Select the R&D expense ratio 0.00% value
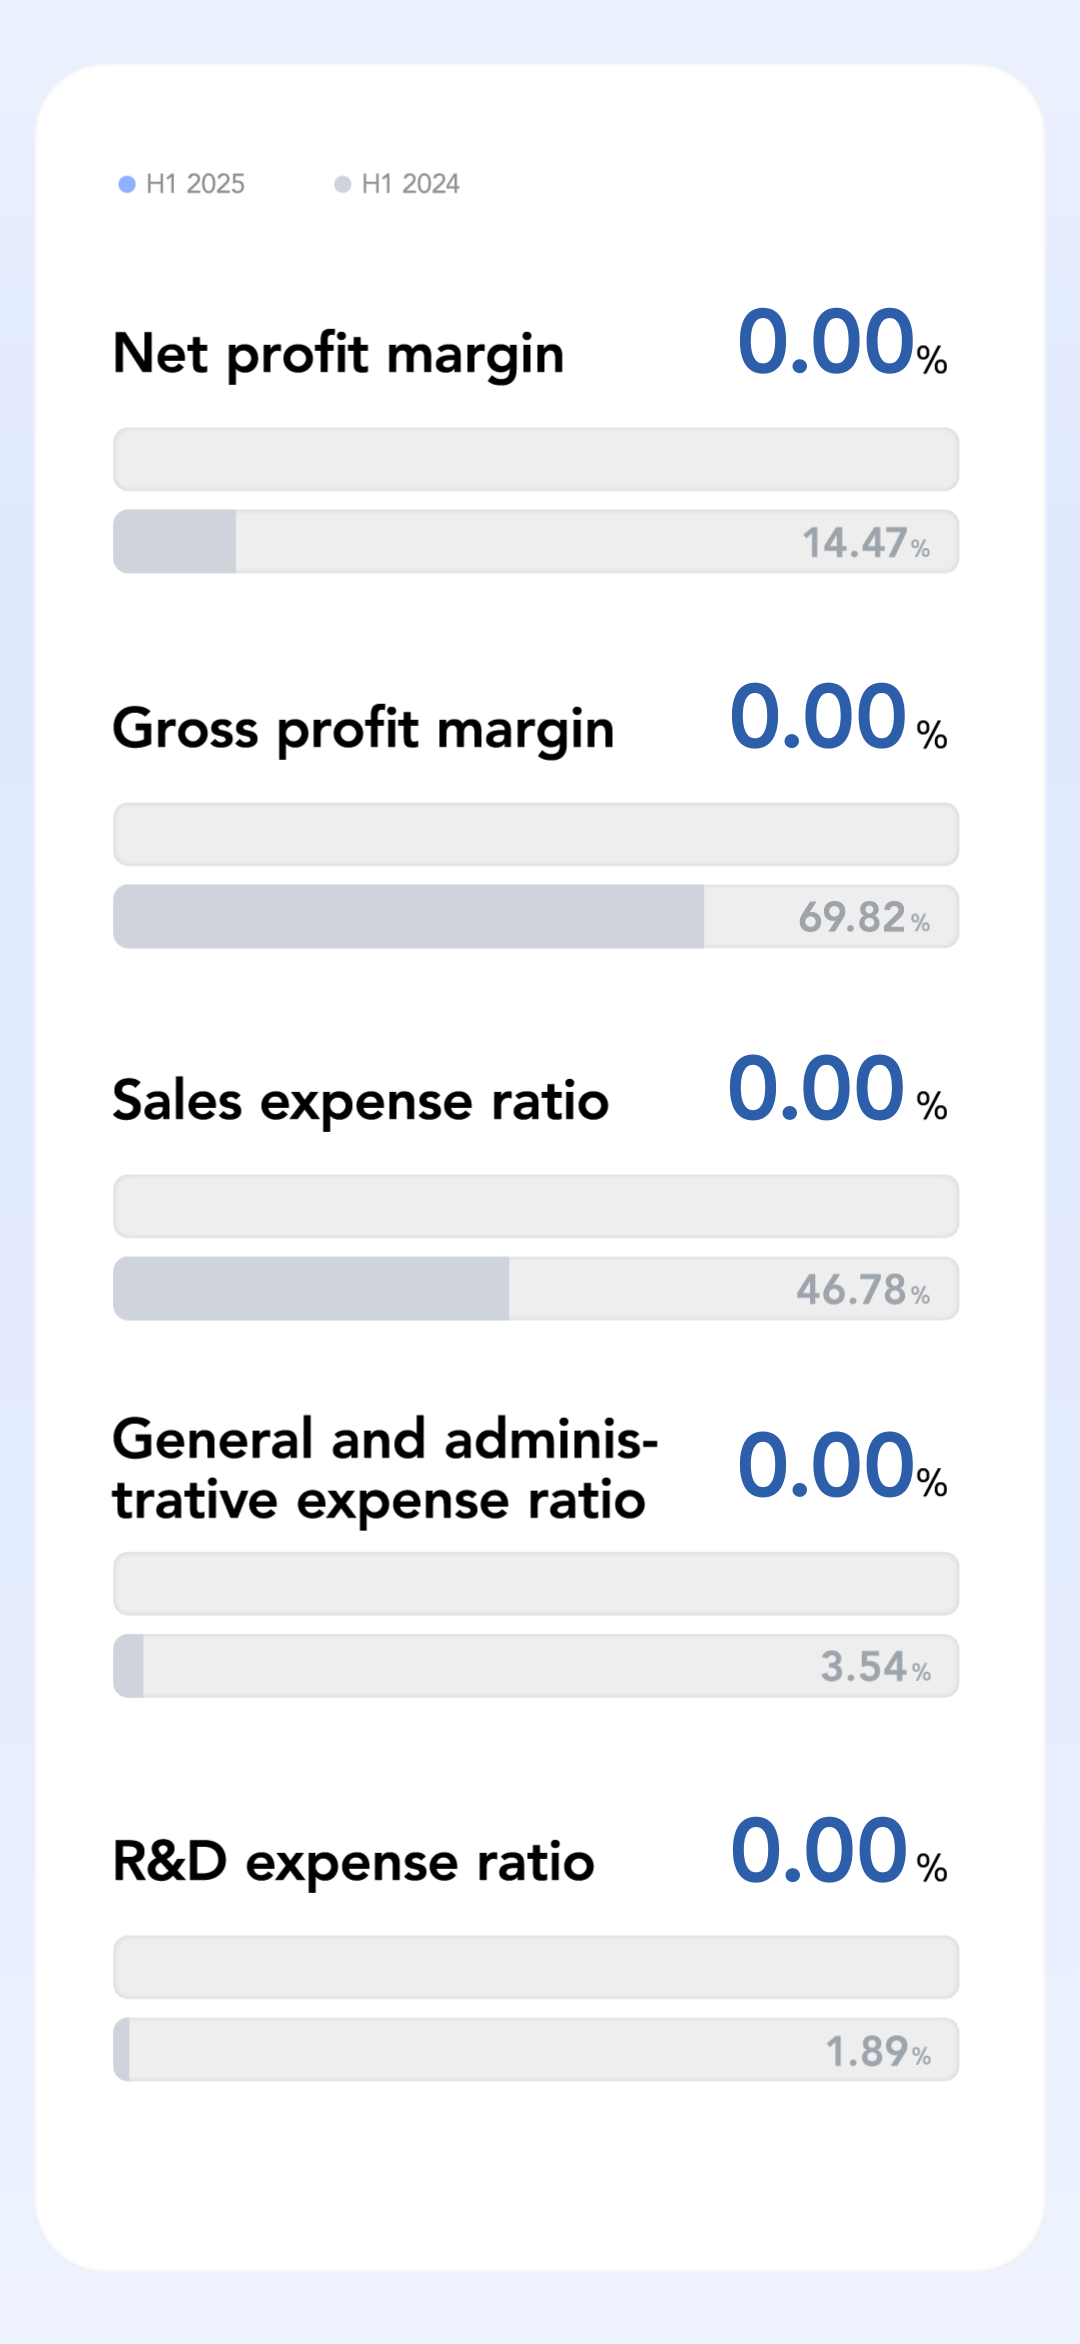This screenshot has height=2344, width=1080. (838, 1852)
